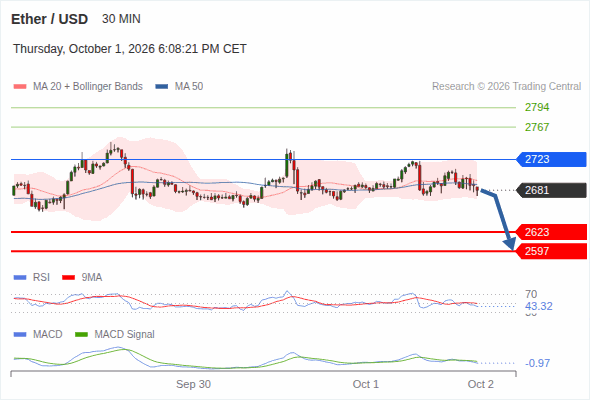Click the RSI 70 level label

click(531, 294)
